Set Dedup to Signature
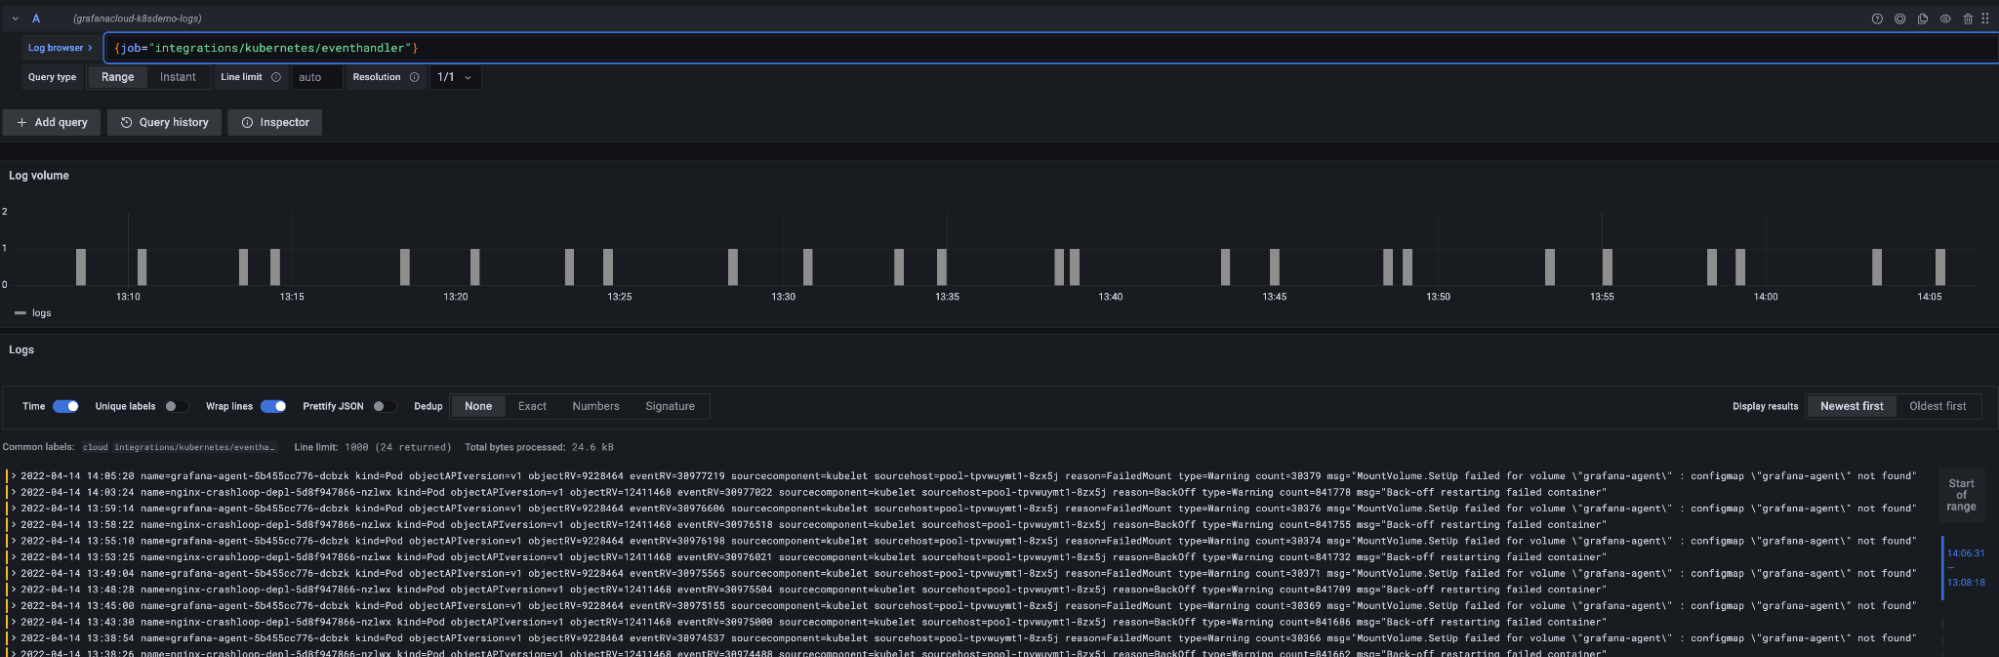Viewport: 1999px width, 657px height. (x=670, y=406)
